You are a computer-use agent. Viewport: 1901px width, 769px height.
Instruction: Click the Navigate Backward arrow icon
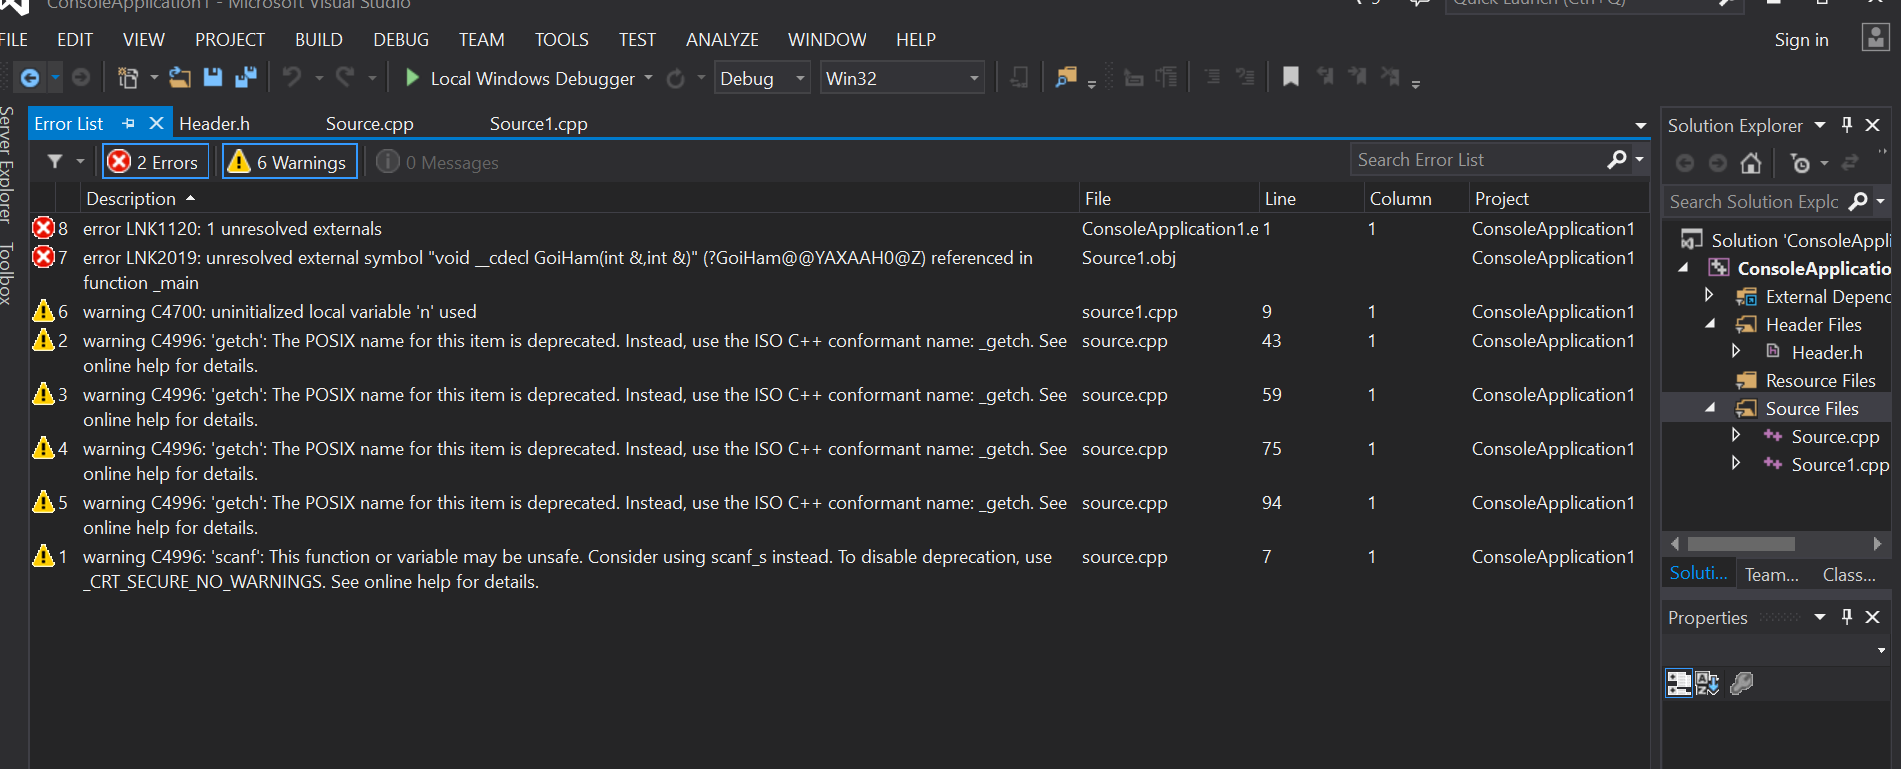30,77
